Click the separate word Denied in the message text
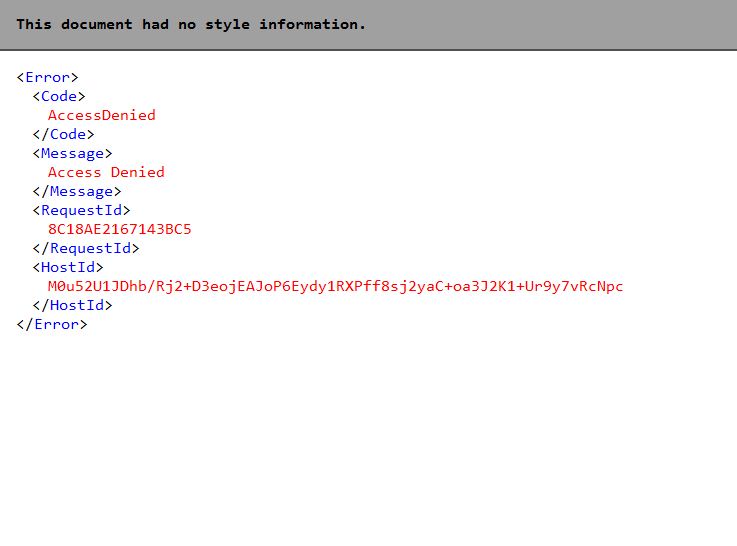This screenshot has width=737, height=546. click(138, 172)
